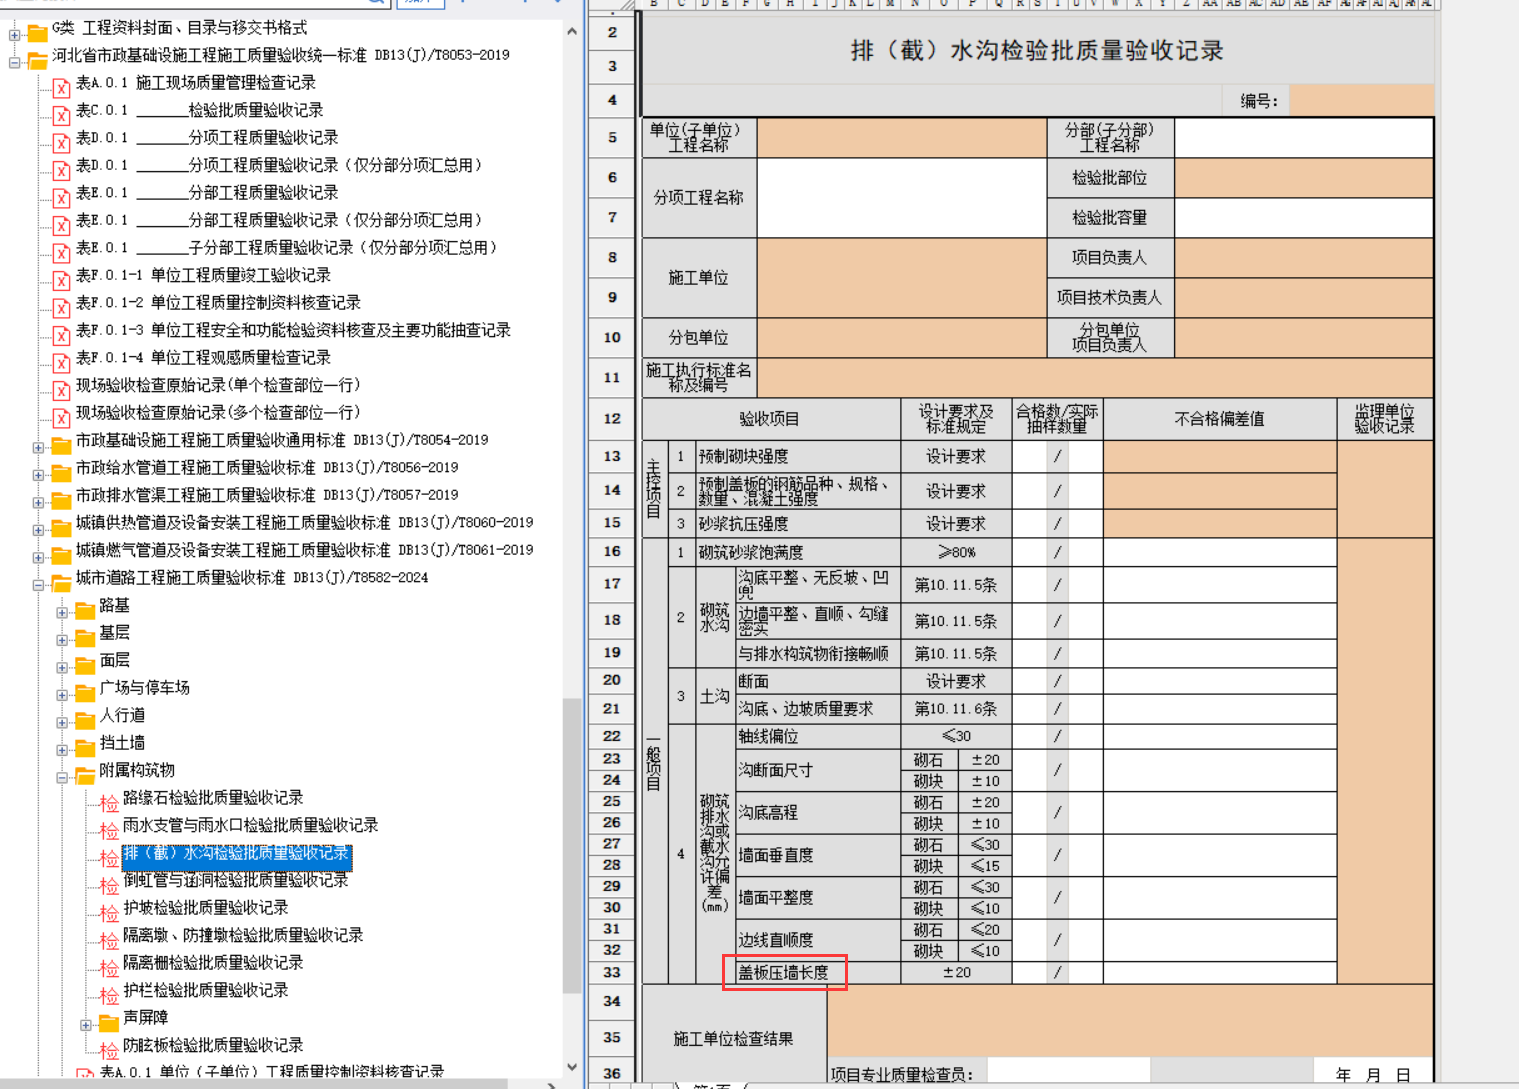Click the folder icon beside 市政给水管道工程施工质量验收标准
The image size is (1519, 1089).
click(x=62, y=472)
